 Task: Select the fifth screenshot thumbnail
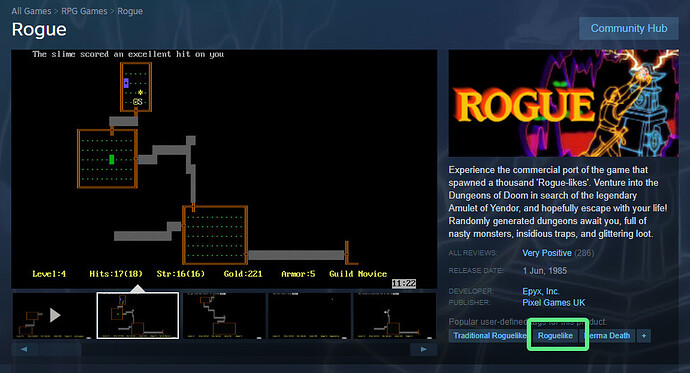coord(394,315)
